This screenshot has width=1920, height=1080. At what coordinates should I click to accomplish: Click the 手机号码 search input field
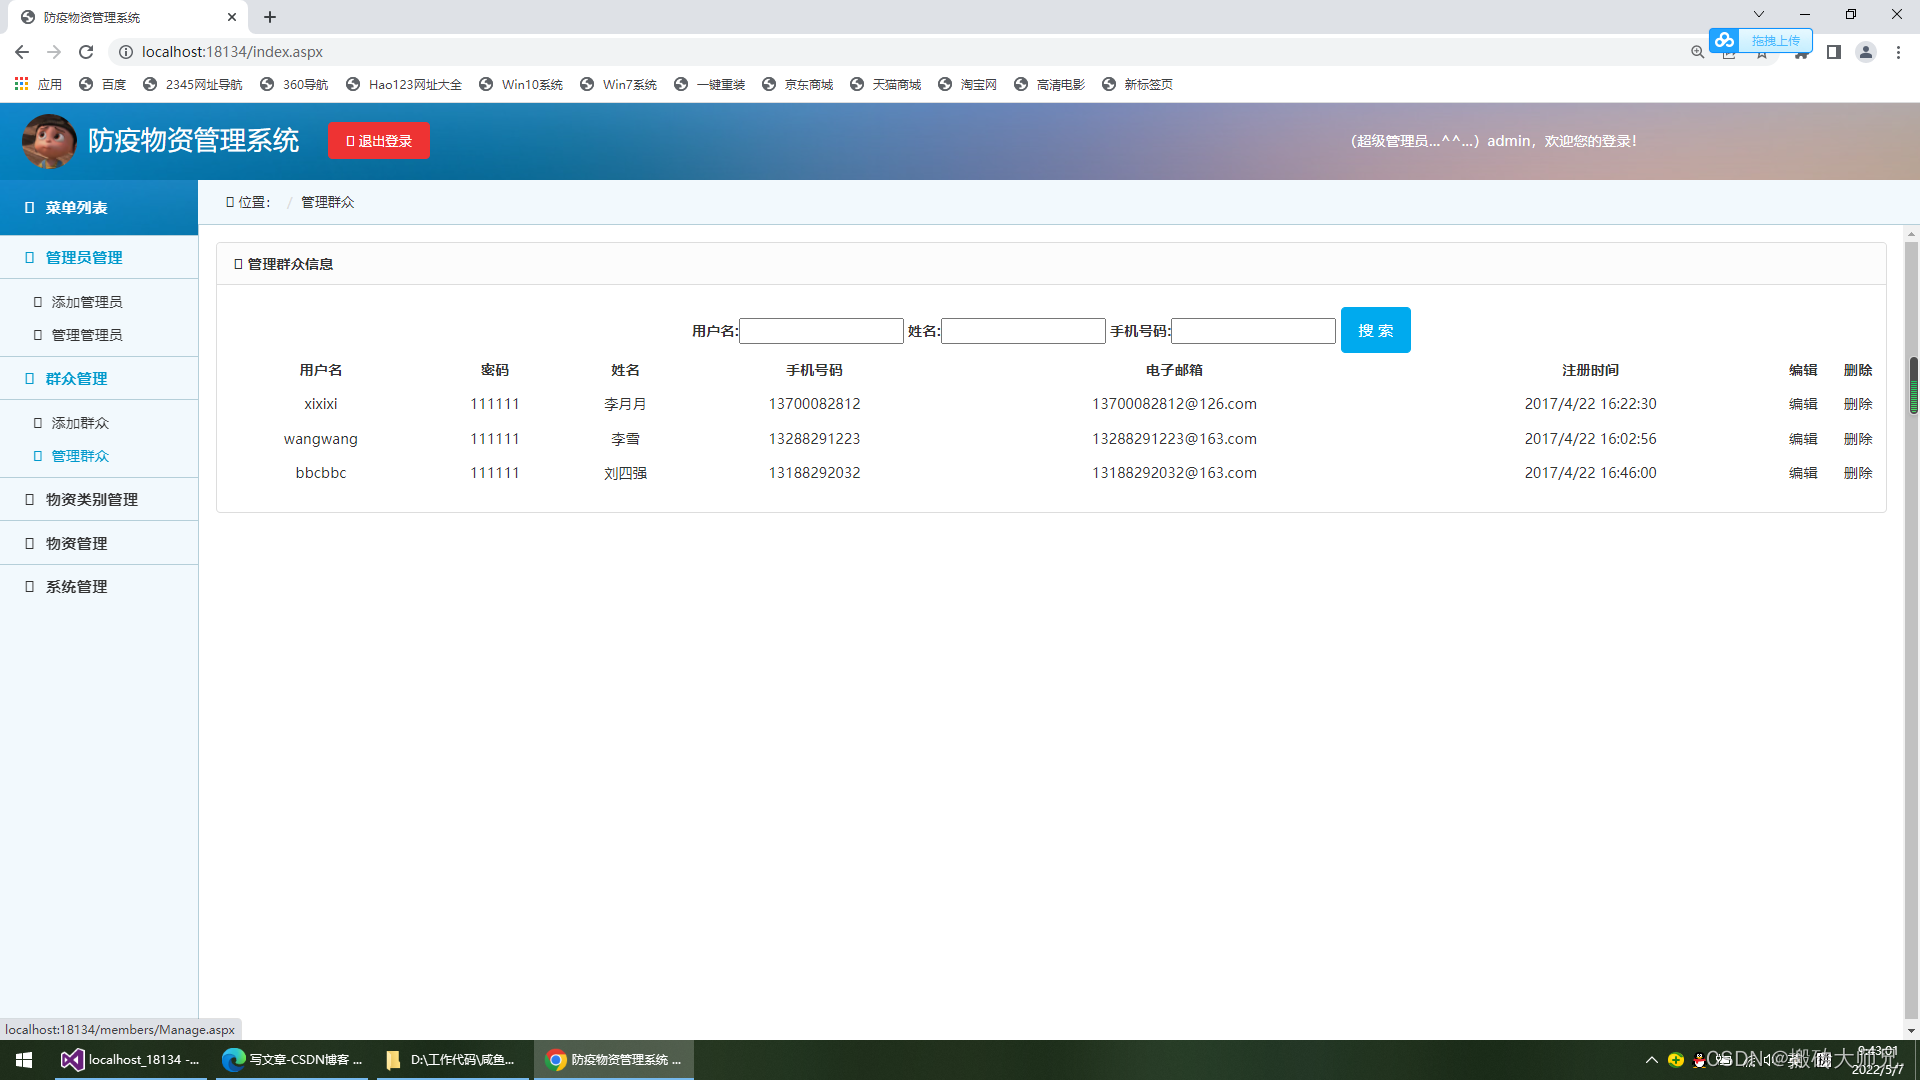(x=1253, y=331)
